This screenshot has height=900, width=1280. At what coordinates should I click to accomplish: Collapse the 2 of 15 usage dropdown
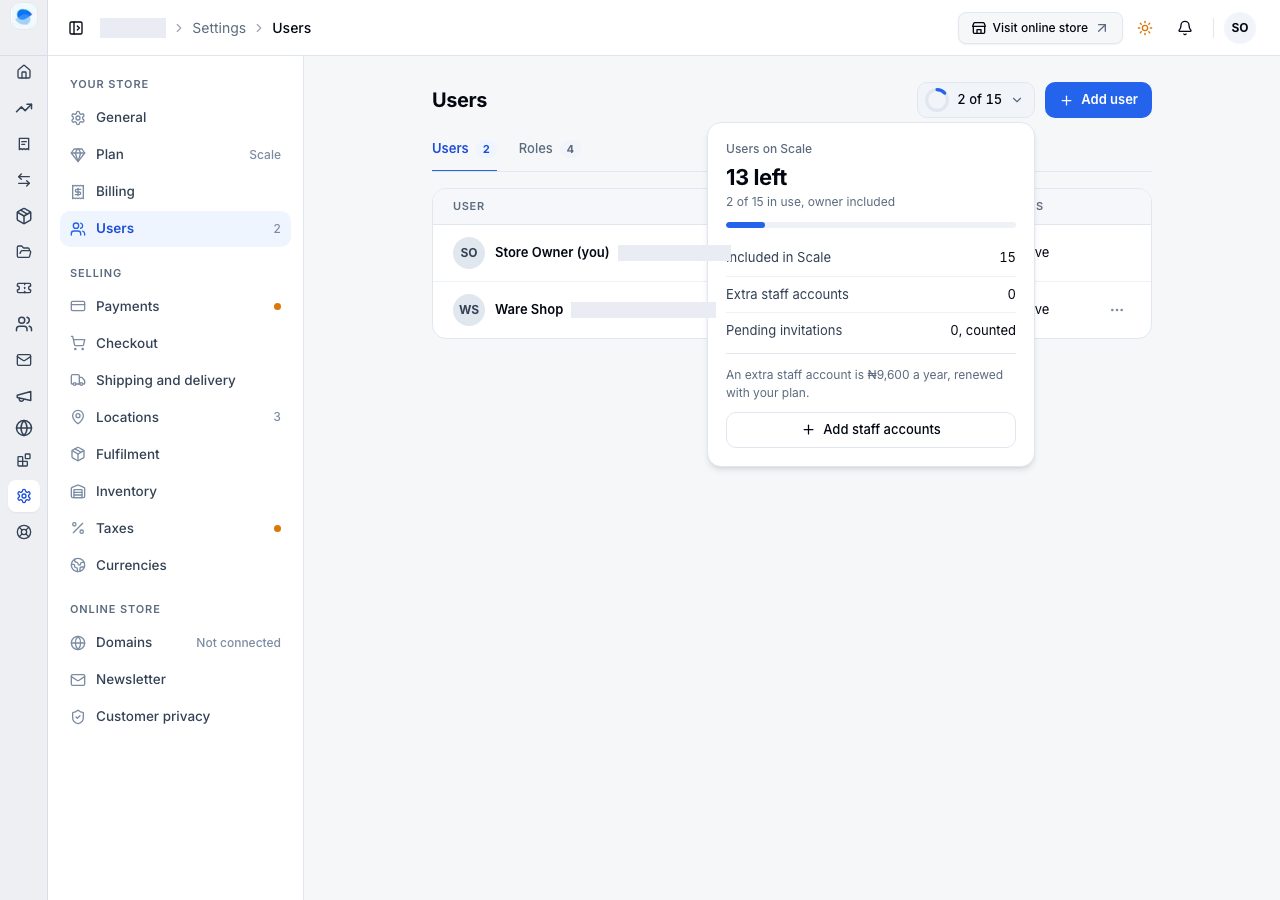click(976, 100)
